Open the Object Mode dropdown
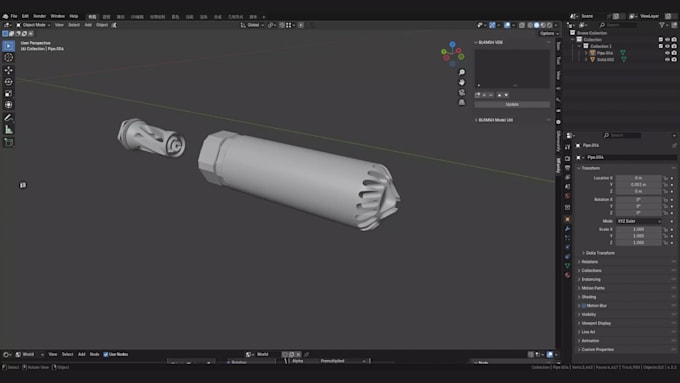 (x=33, y=25)
